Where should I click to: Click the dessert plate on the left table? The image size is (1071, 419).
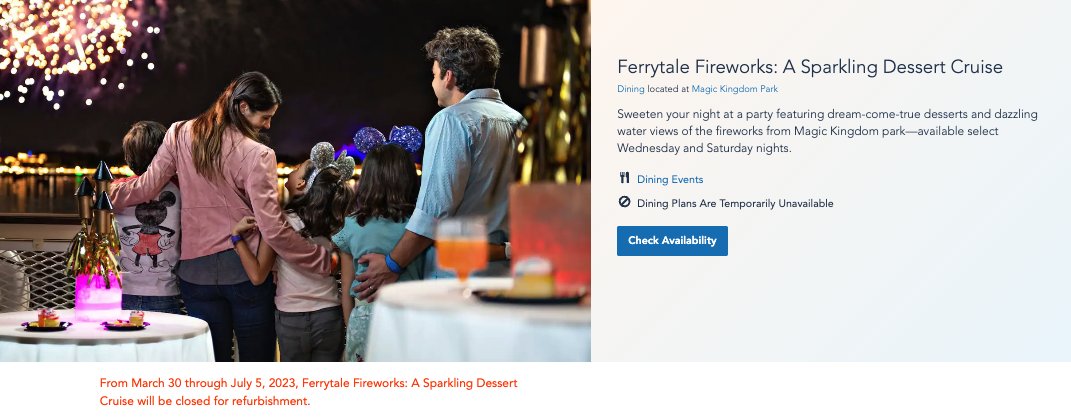tap(48, 322)
